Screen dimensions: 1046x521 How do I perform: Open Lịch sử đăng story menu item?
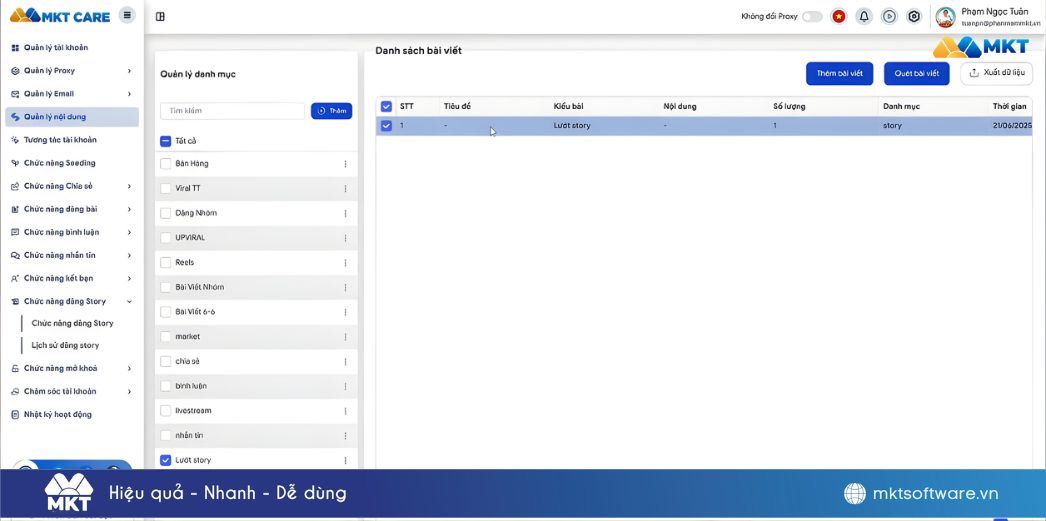point(65,345)
